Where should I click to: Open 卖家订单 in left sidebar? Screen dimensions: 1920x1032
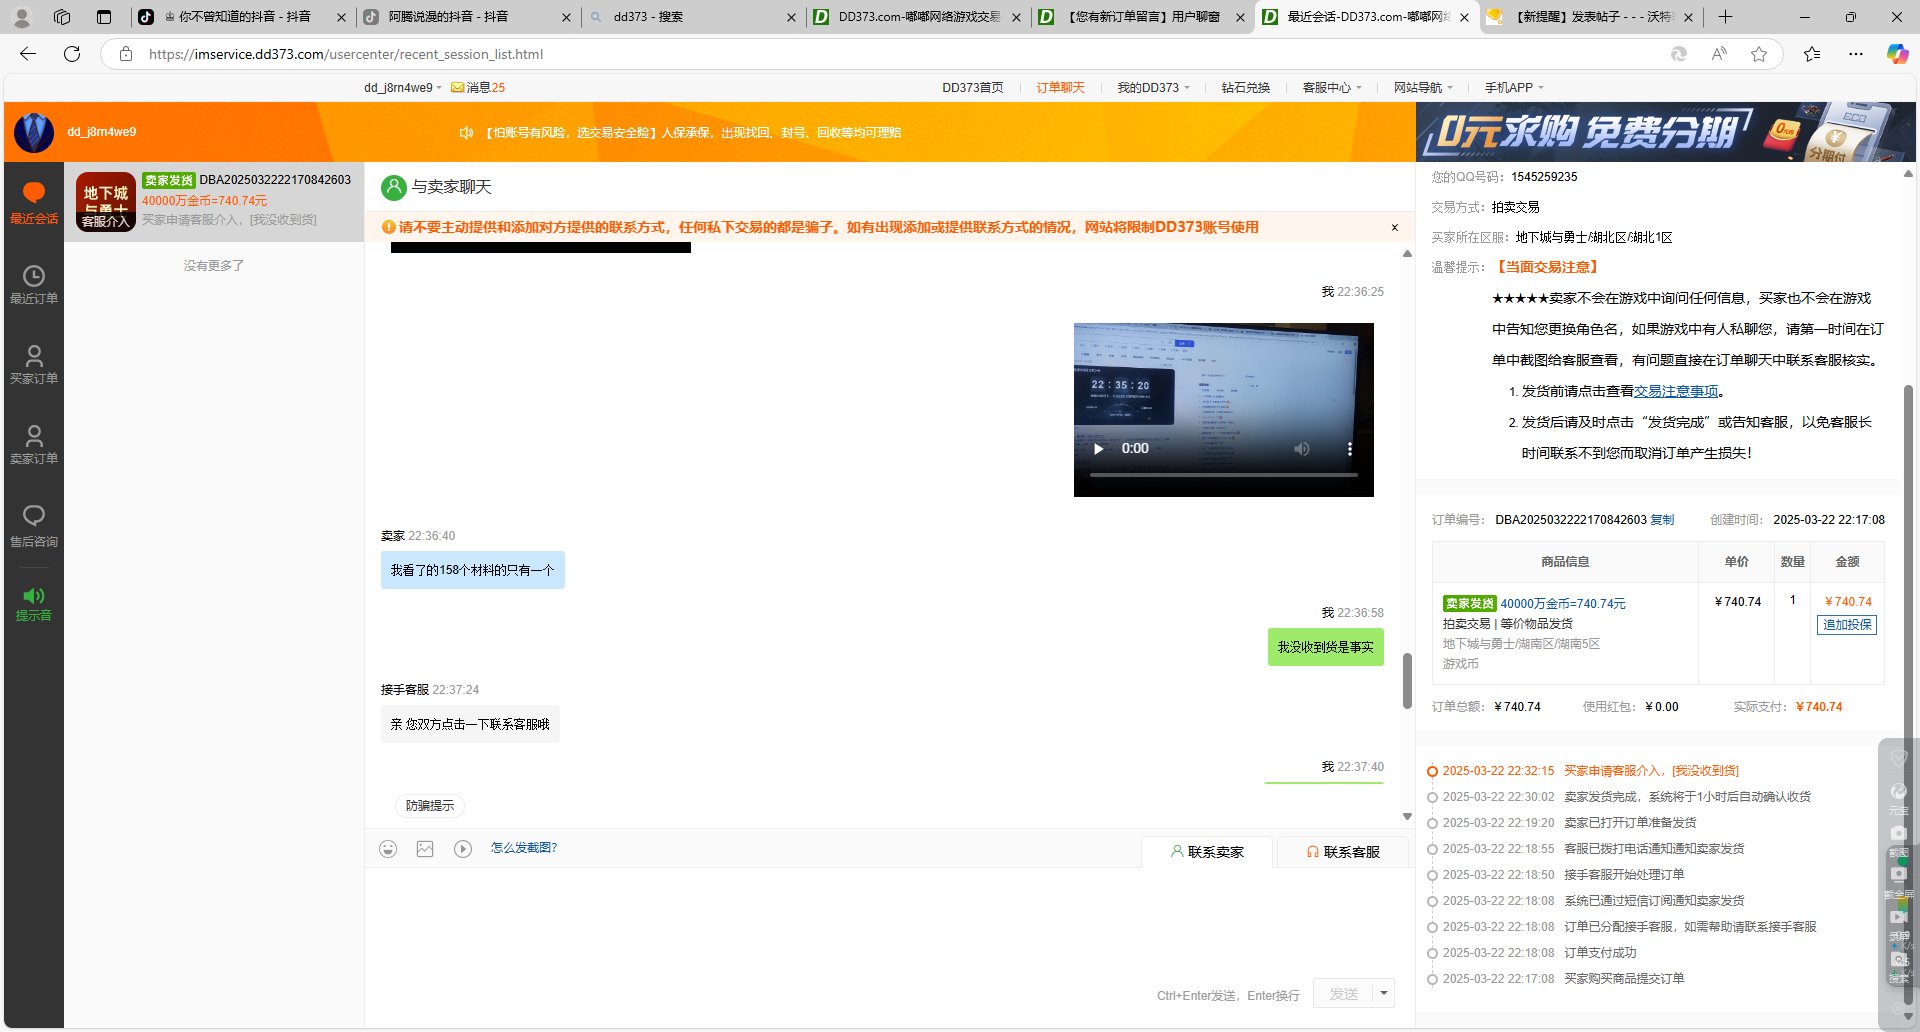33,445
